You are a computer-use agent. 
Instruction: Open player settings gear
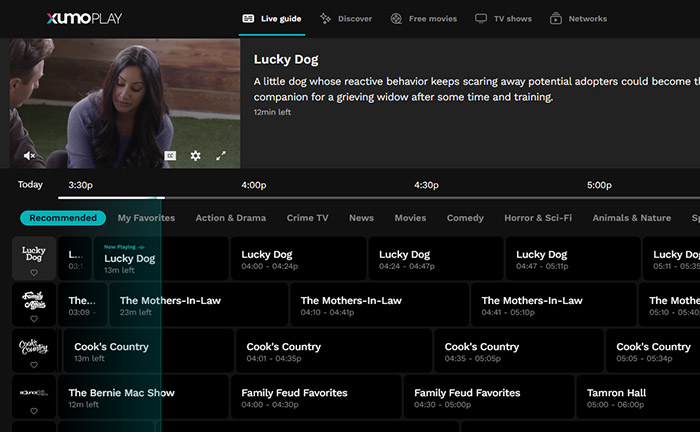(x=196, y=156)
